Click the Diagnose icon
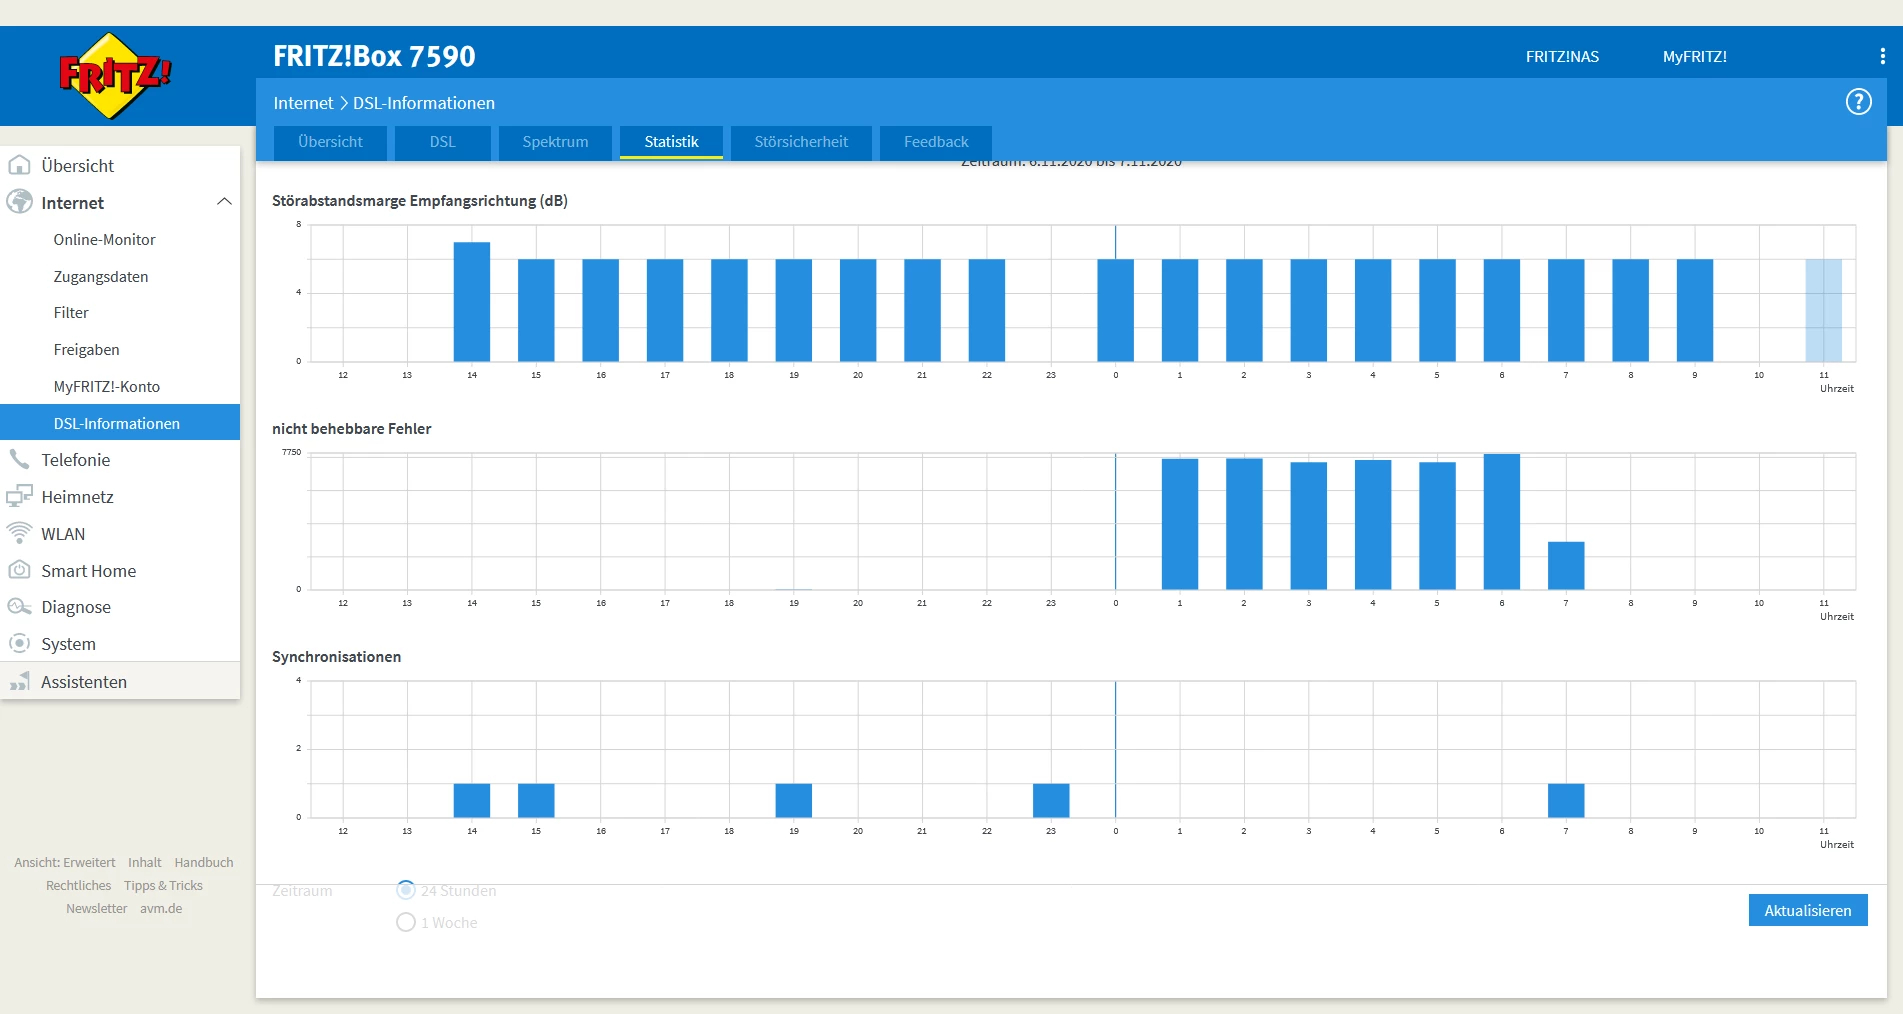1903x1014 pixels. [x=19, y=607]
